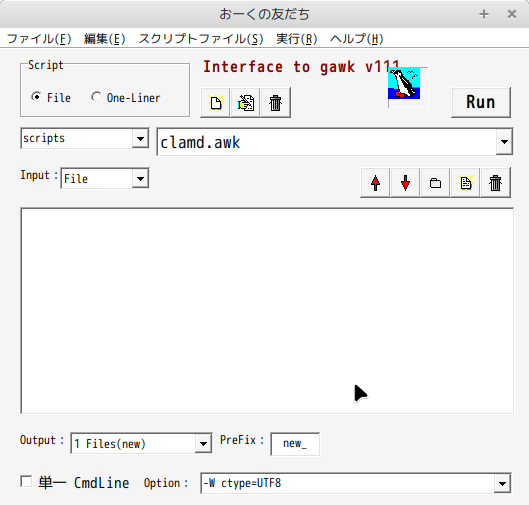Open the ヘルプ(H) menu

(357, 39)
